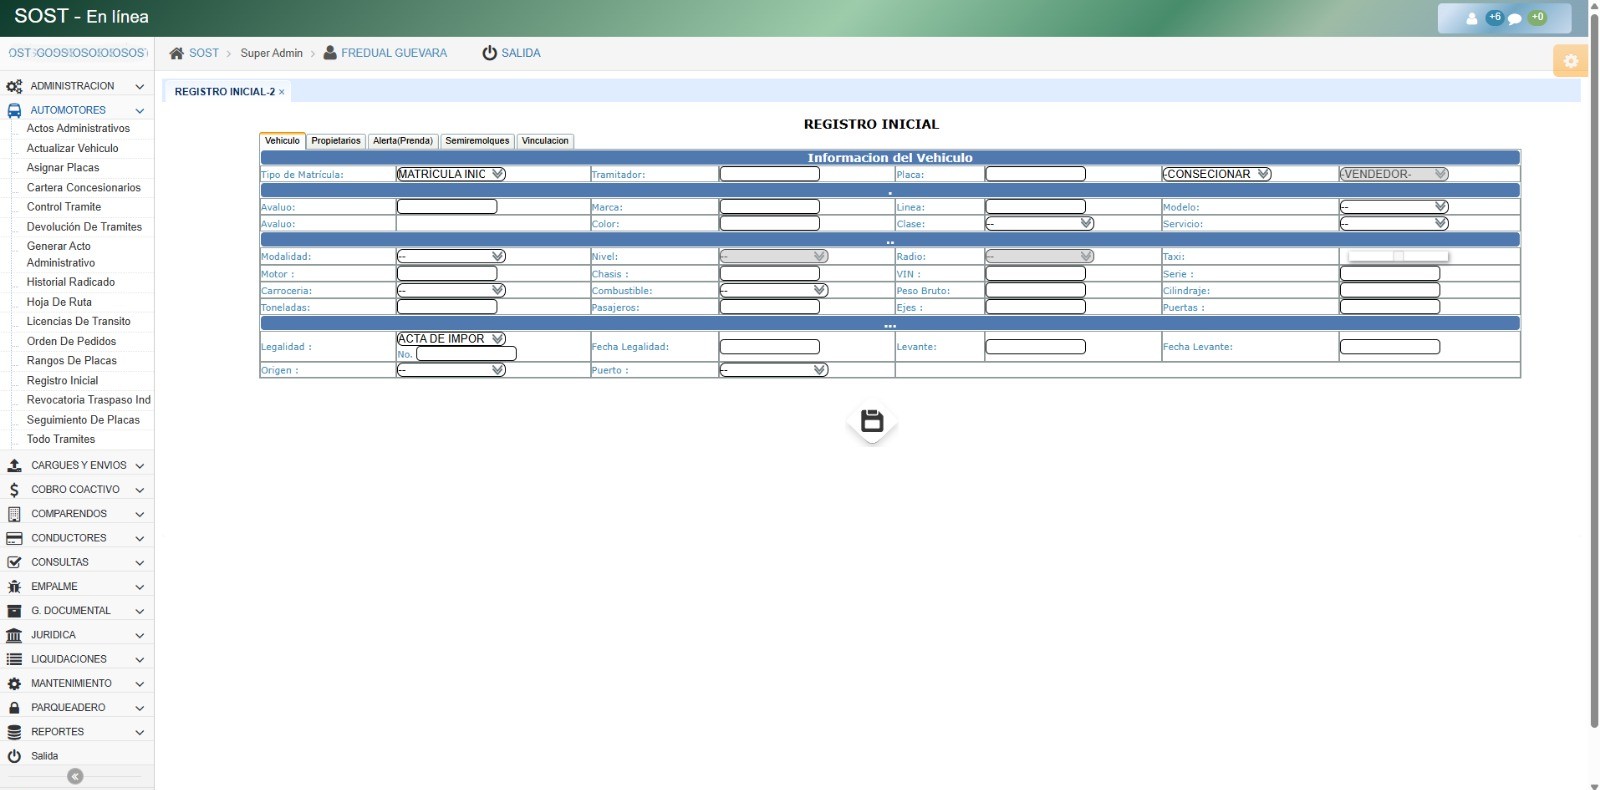Click the Placa input field
The height and width of the screenshot is (790, 1600).
(1035, 174)
